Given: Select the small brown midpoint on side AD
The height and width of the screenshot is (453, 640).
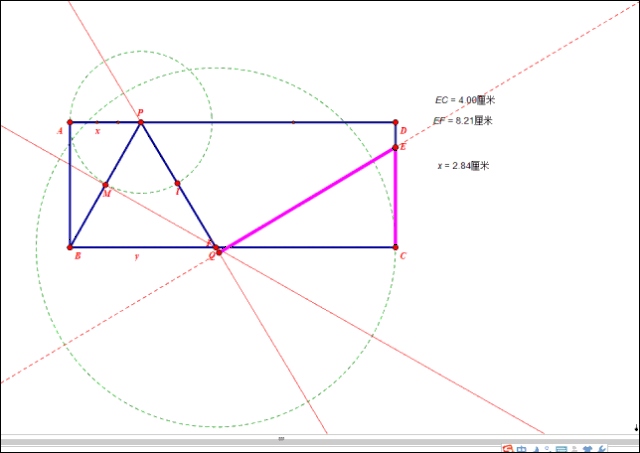Looking at the screenshot, I should click(x=293, y=122).
